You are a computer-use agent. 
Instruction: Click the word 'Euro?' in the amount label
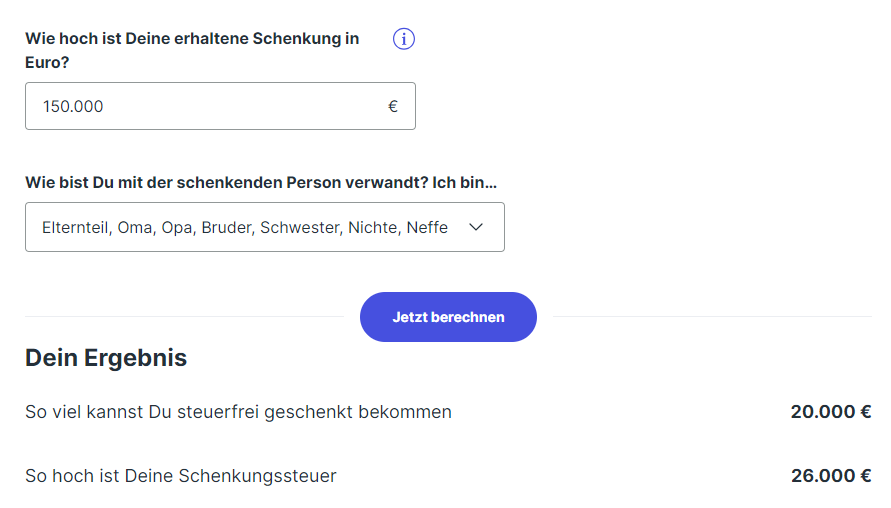47,61
